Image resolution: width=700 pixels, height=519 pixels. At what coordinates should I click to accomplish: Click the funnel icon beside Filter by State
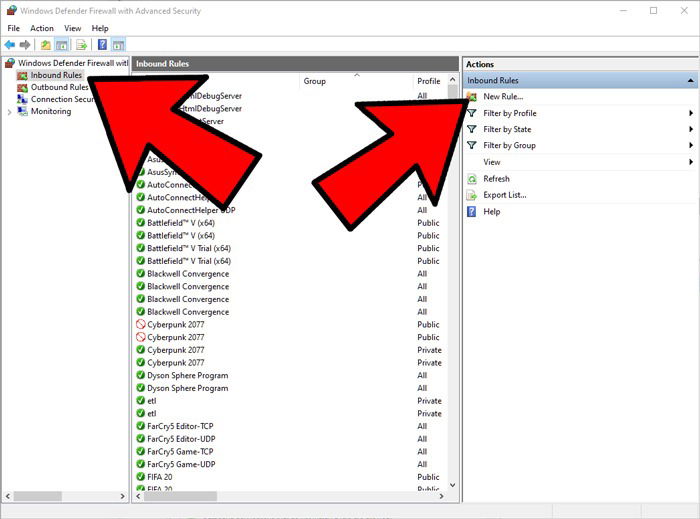point(471,129)
